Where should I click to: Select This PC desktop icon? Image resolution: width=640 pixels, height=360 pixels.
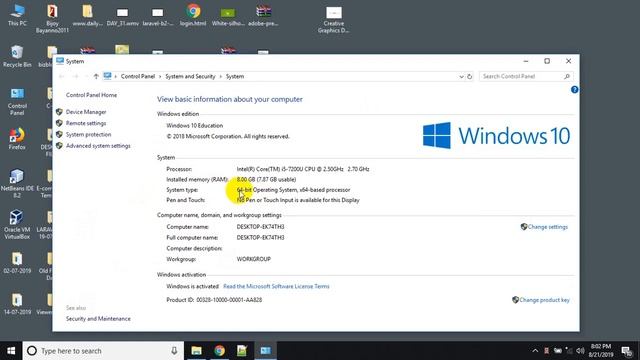pyautogui.click(x=17, y=15)
